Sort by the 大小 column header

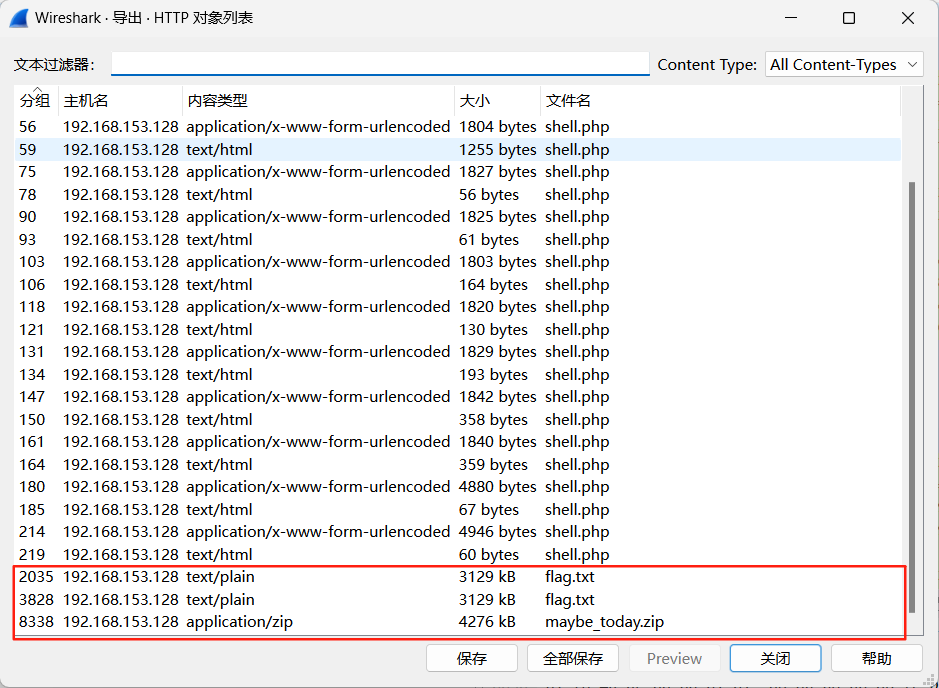[474, 101]
